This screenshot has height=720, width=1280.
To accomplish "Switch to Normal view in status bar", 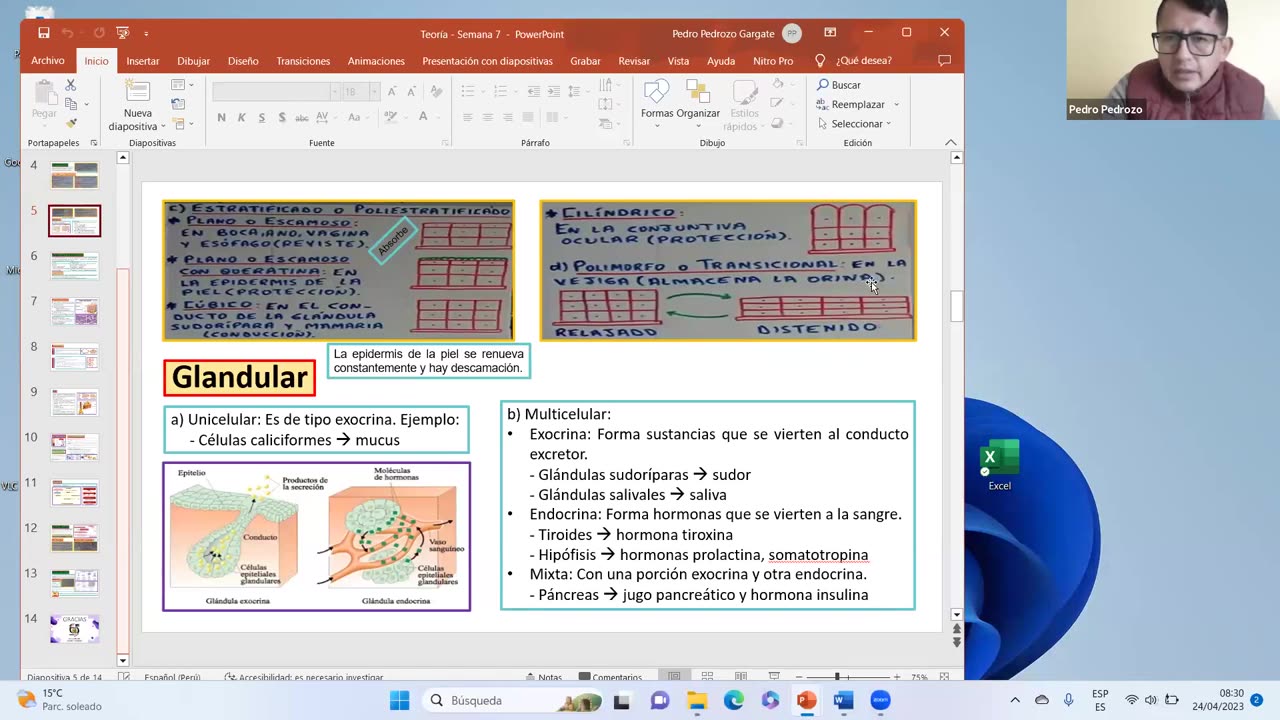I will point(674,677).
